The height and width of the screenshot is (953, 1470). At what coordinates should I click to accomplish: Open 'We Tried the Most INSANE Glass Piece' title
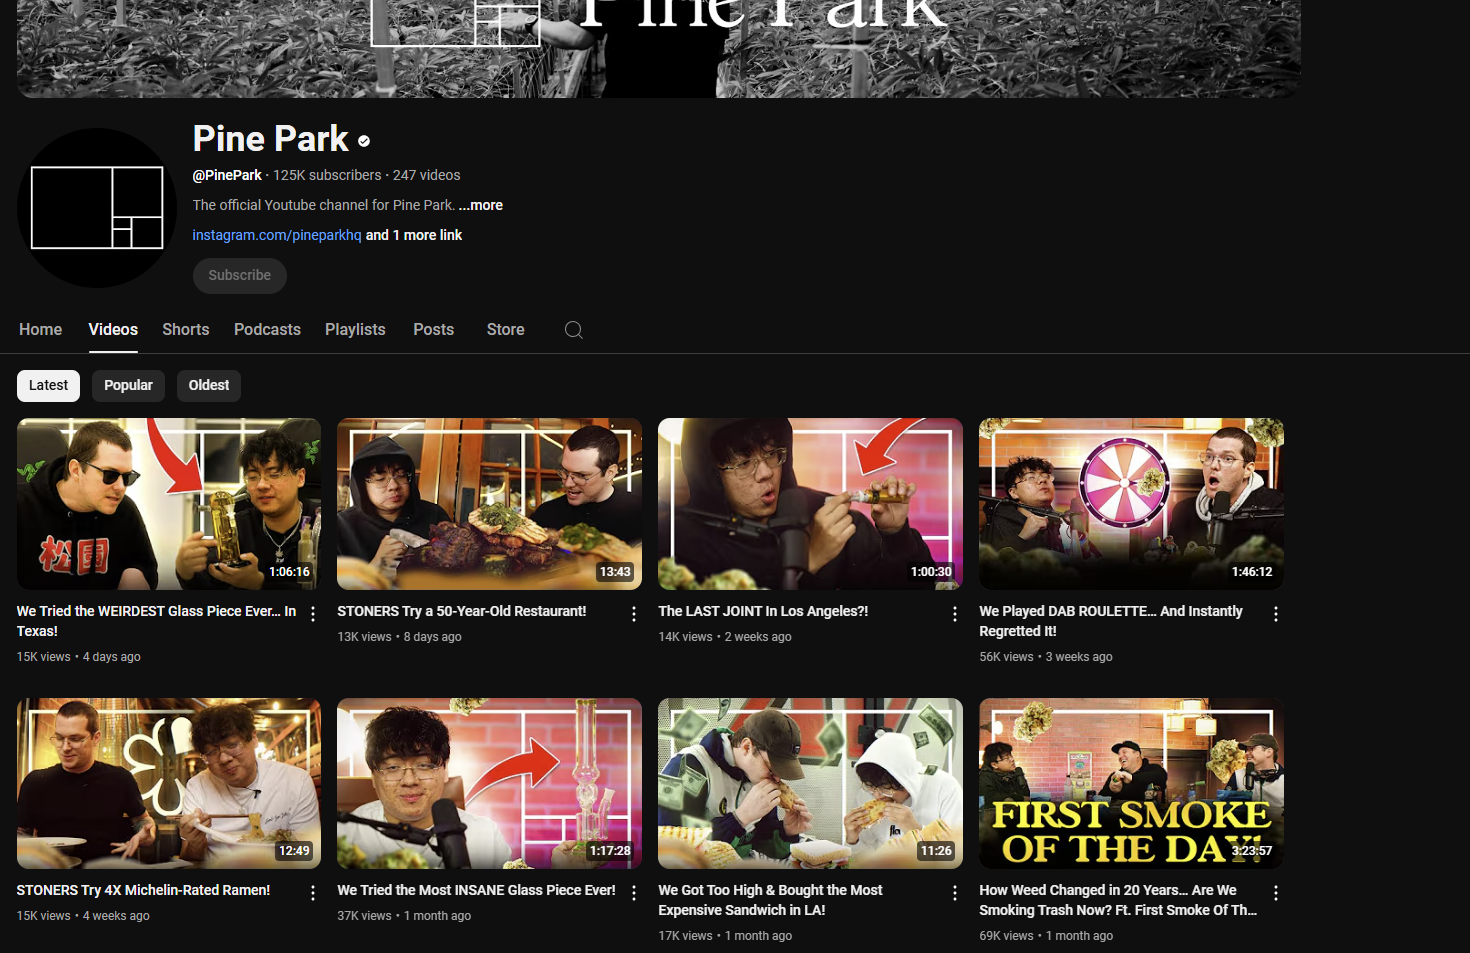pyautogui.click(x=476, y=890)
